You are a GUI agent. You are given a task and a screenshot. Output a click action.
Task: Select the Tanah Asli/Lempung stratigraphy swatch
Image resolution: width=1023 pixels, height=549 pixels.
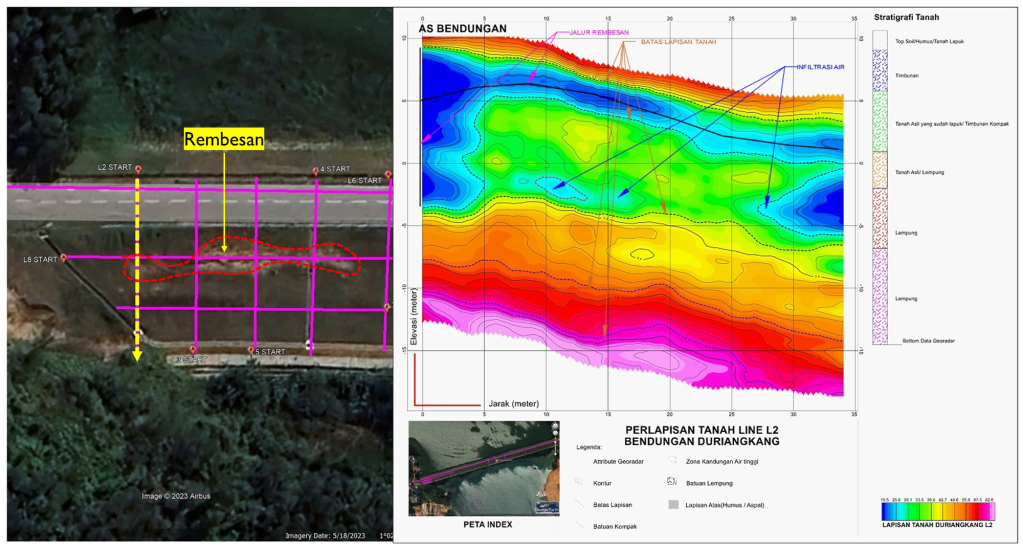(x=880, y=172)
